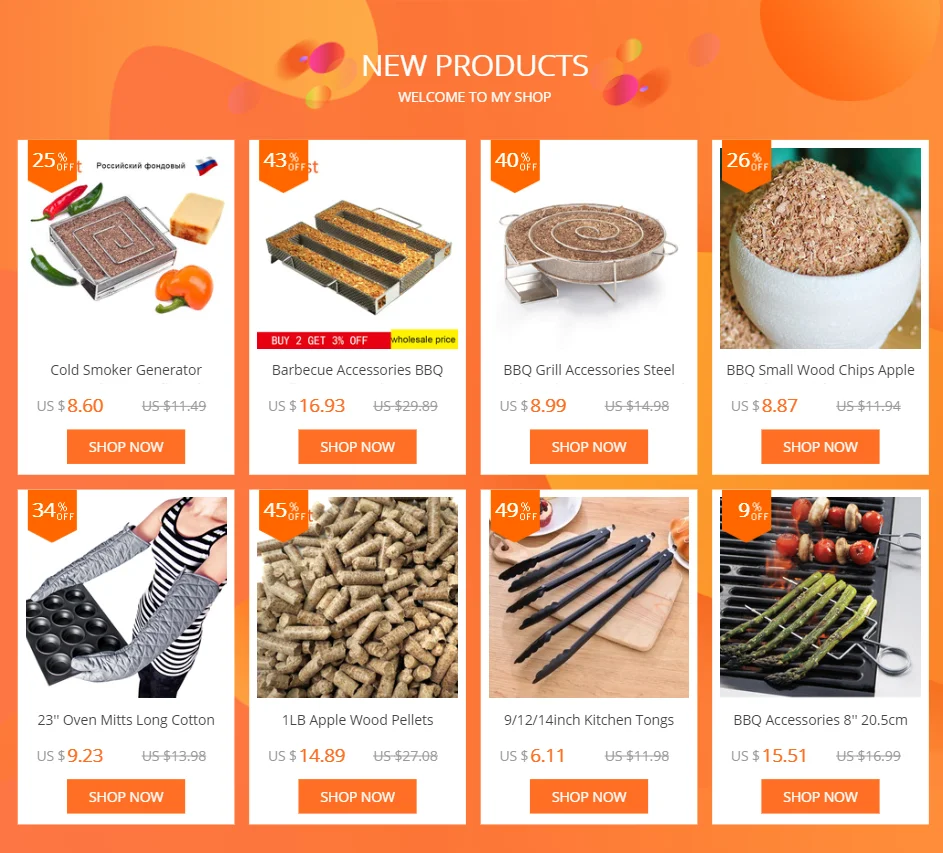Shop Now for BBQ Accessories 8'' 20.5cm
Screen dimensions: 943x853
point(820,796)
